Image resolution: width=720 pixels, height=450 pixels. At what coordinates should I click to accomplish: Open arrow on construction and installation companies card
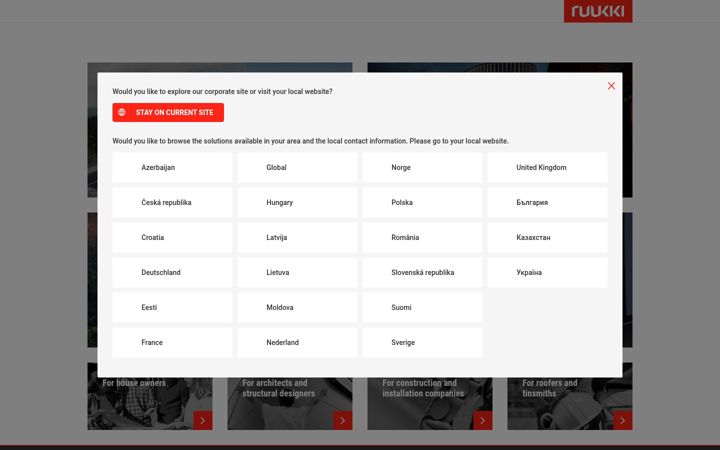[483, 421]
